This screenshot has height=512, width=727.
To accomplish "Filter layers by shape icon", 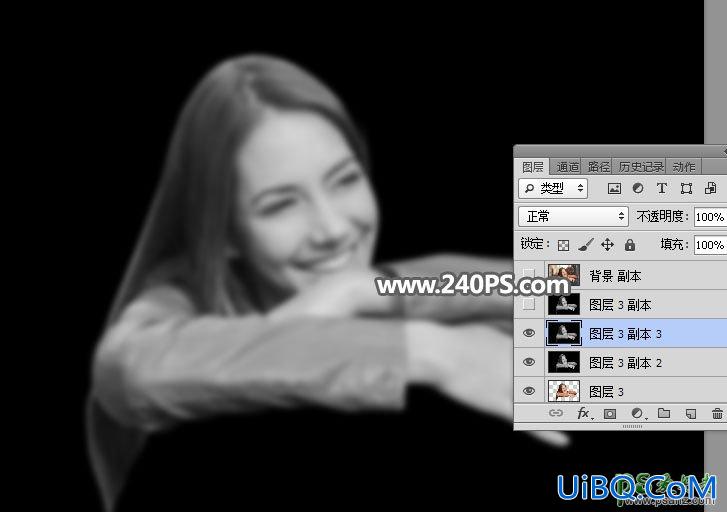I will click(x=686, y=188).
